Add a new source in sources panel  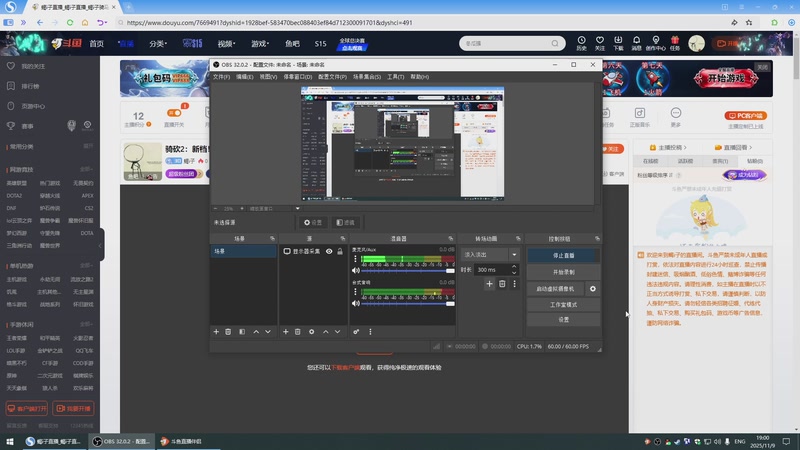tap(286, 332)
